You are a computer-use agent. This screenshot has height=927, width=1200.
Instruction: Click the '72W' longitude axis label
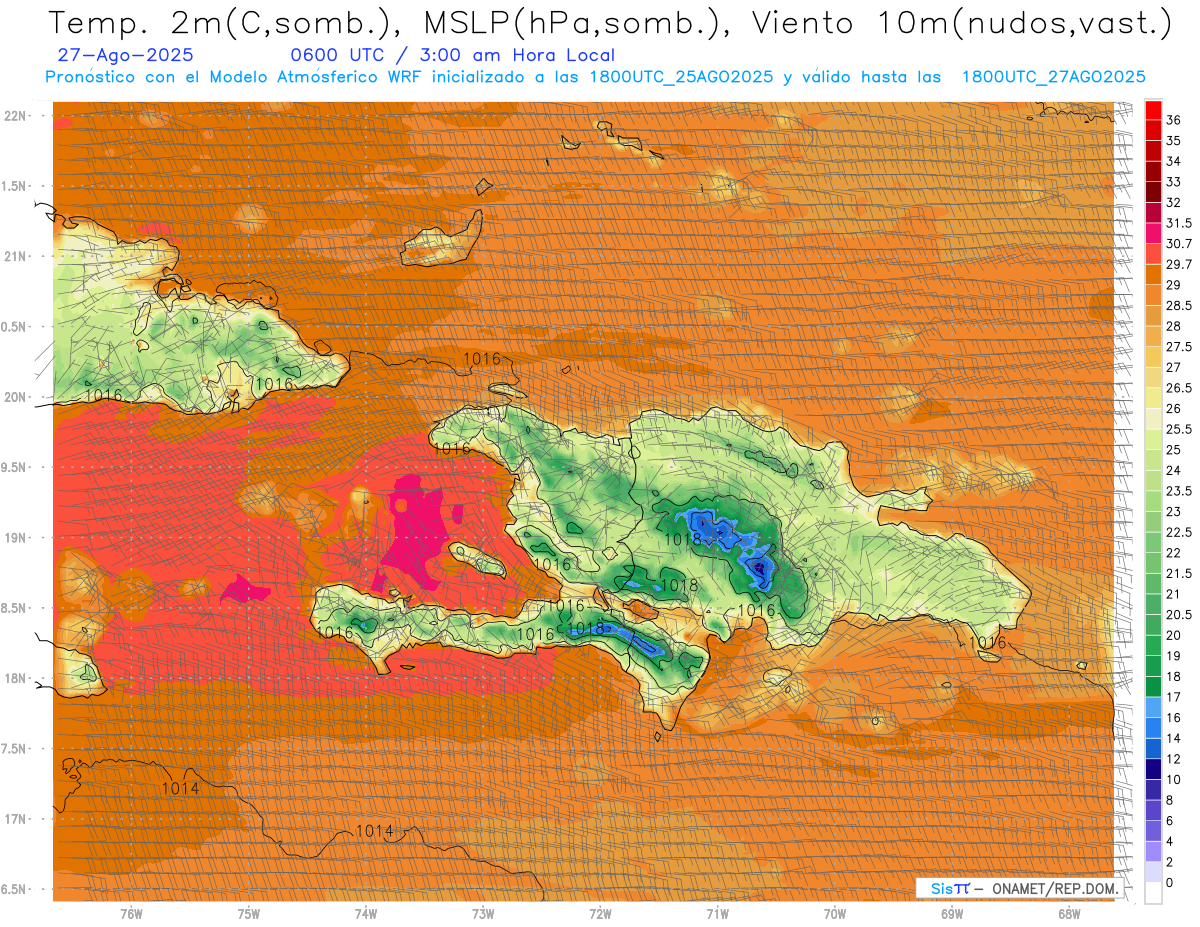[x=600, y=914]
